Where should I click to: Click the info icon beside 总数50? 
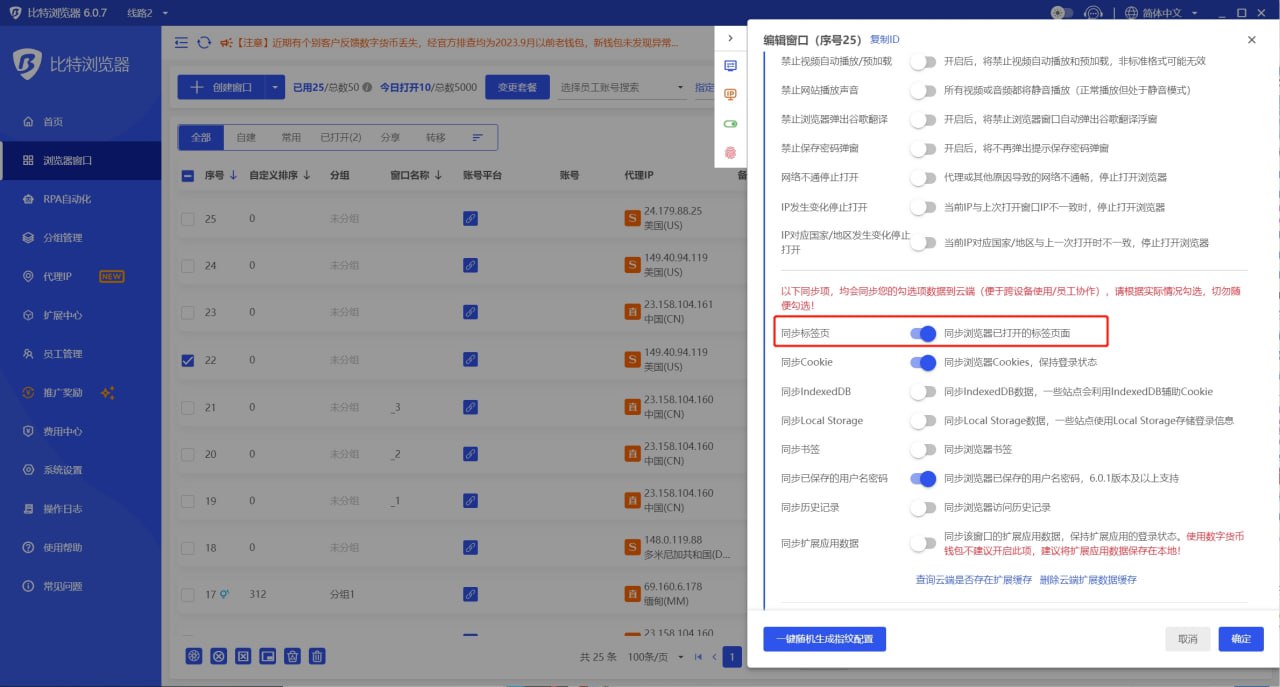point(367,88)
